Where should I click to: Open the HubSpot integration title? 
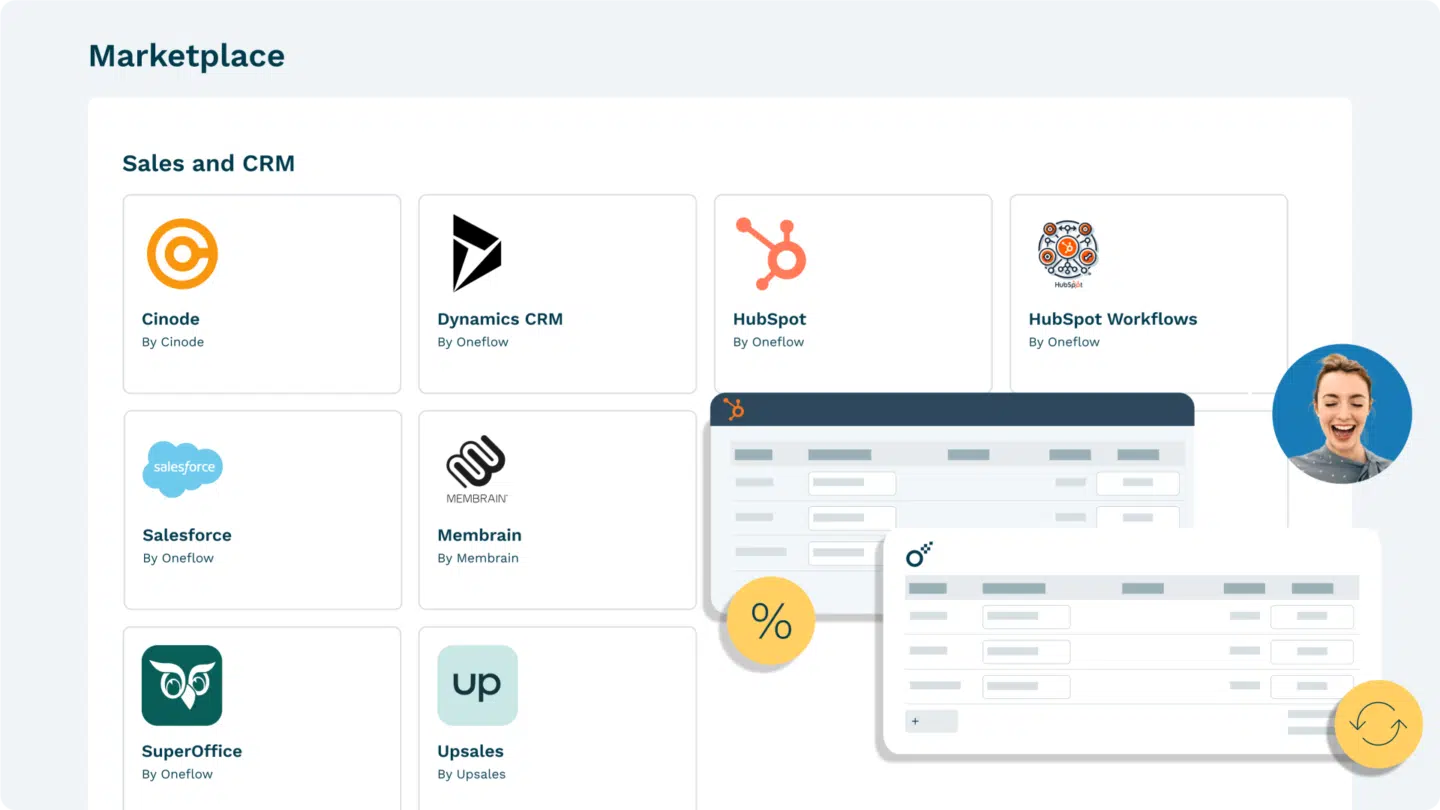coord(770,319)
